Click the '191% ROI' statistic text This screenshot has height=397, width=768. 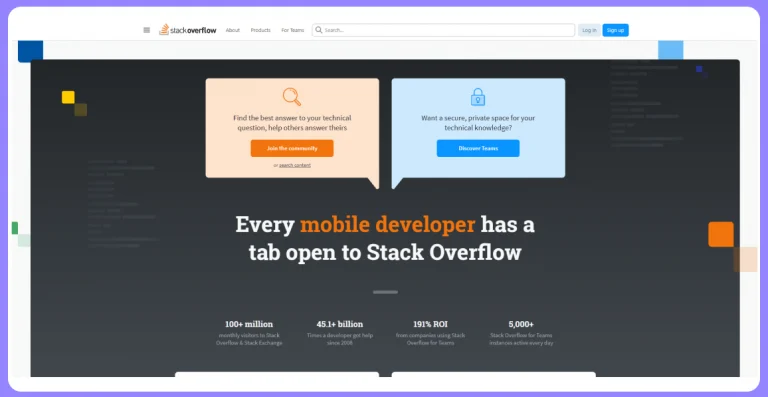(431, 324)
